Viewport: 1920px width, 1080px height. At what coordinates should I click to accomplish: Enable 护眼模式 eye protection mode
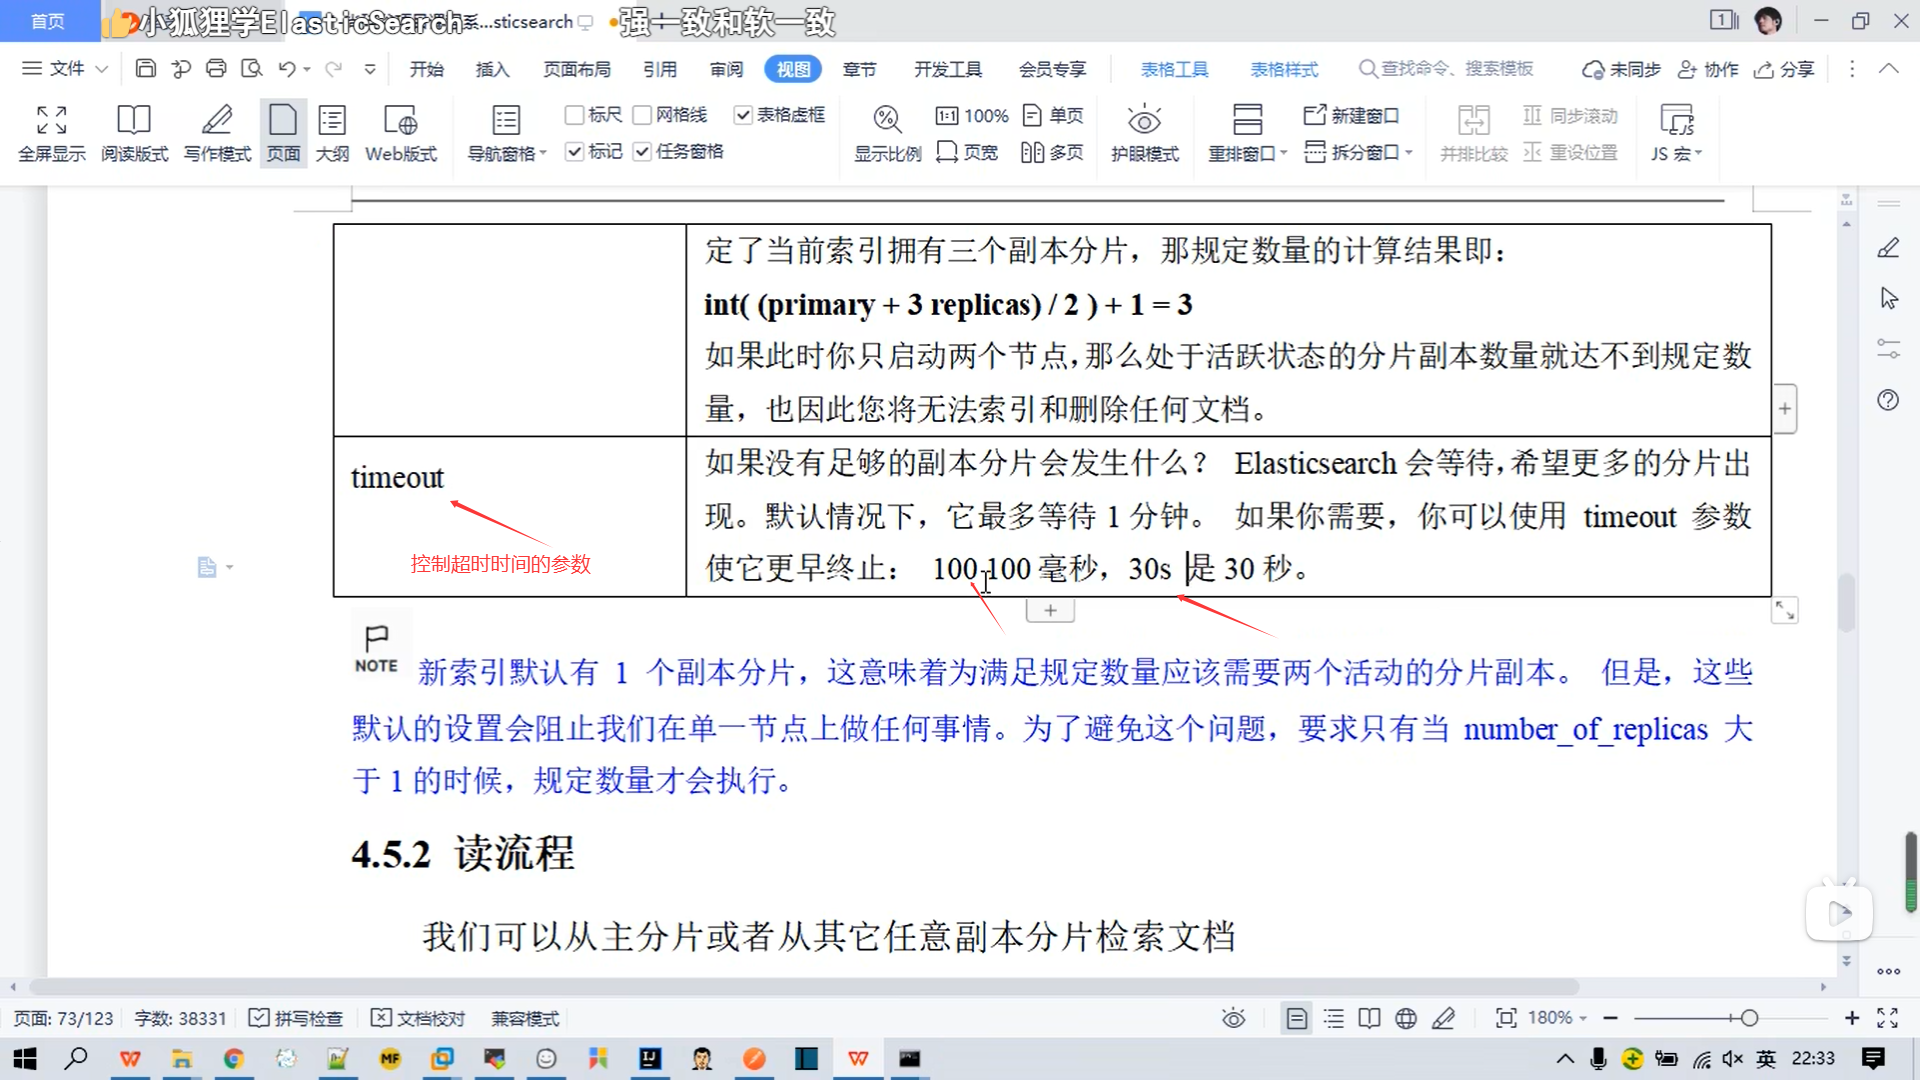pos(1144,121)
